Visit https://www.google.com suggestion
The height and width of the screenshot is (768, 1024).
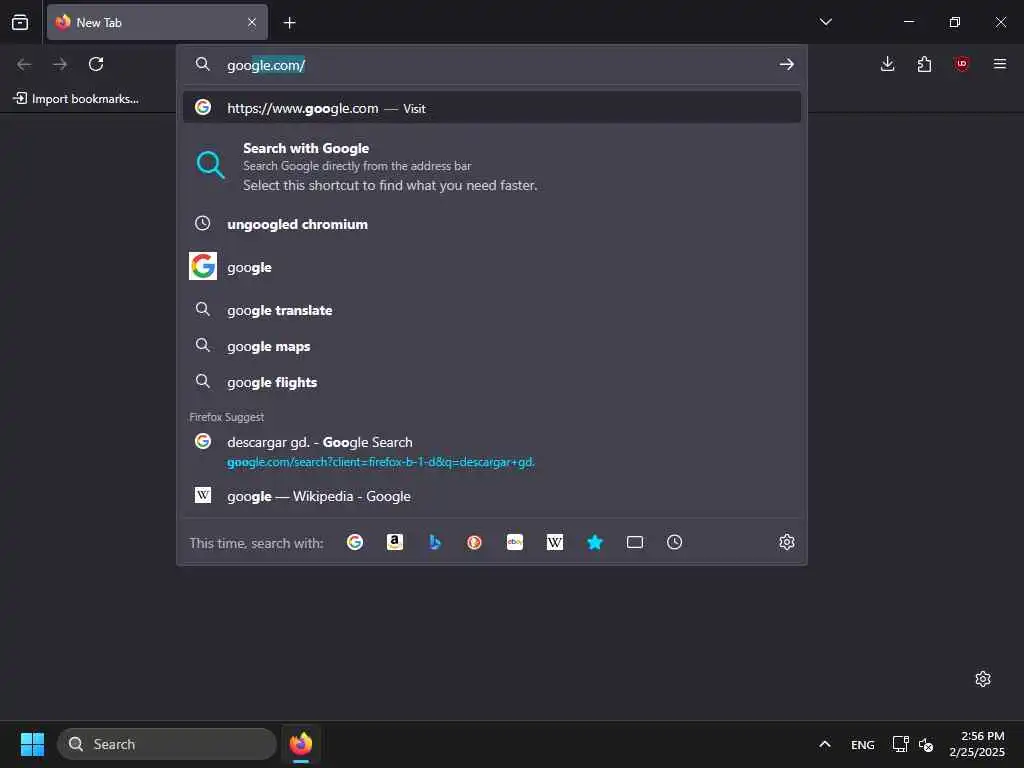492,108
